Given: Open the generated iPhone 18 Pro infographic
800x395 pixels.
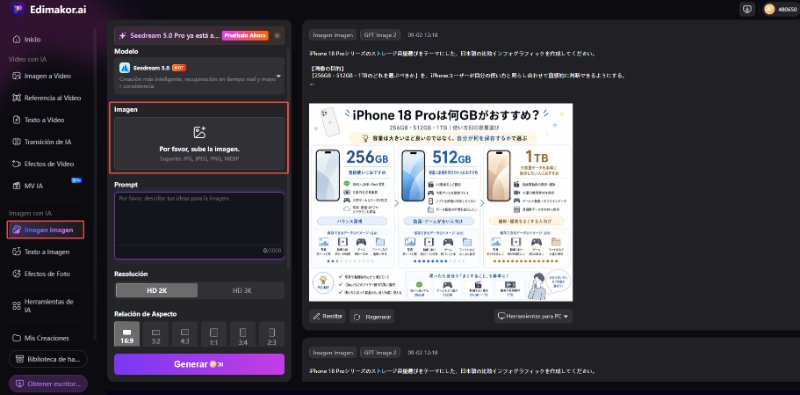Looking at the screenshot, I should [441, 202].
